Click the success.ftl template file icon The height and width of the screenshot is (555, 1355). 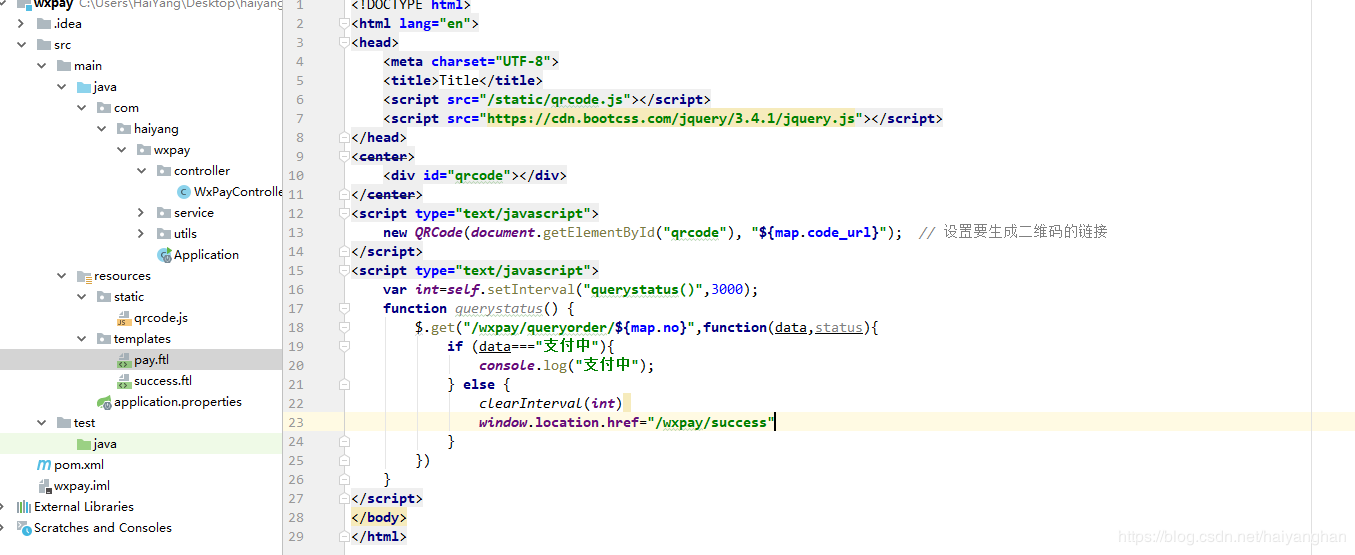tap(123, 381)
